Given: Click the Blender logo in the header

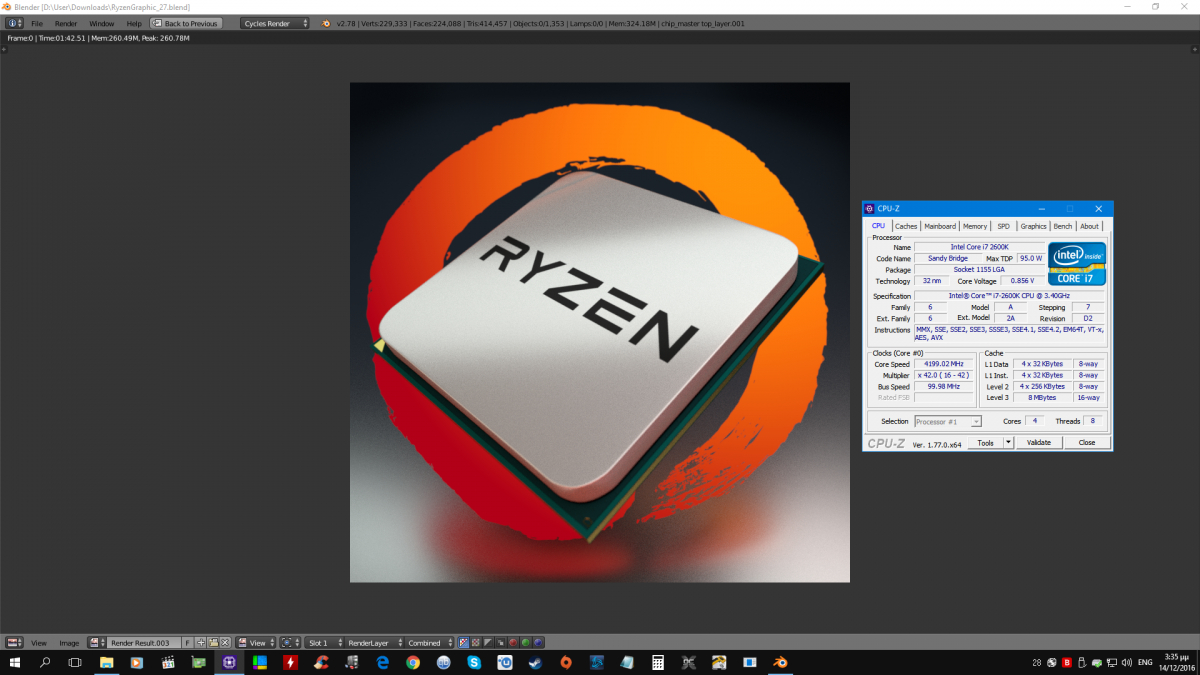Looking at the screenshot, I should [x=326, y=23].
